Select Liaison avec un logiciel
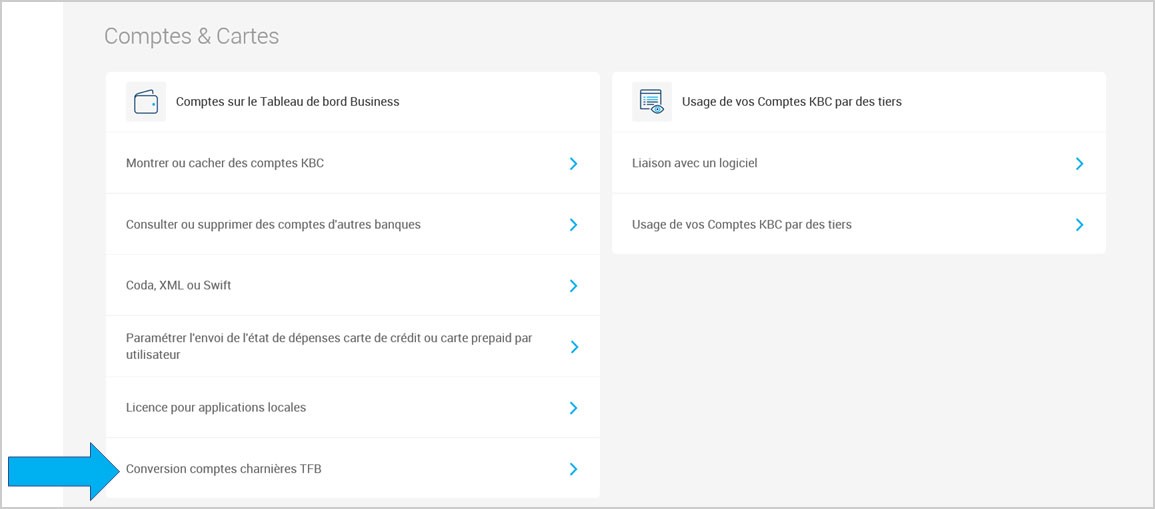1155x509 pixels. pos(695,163)
